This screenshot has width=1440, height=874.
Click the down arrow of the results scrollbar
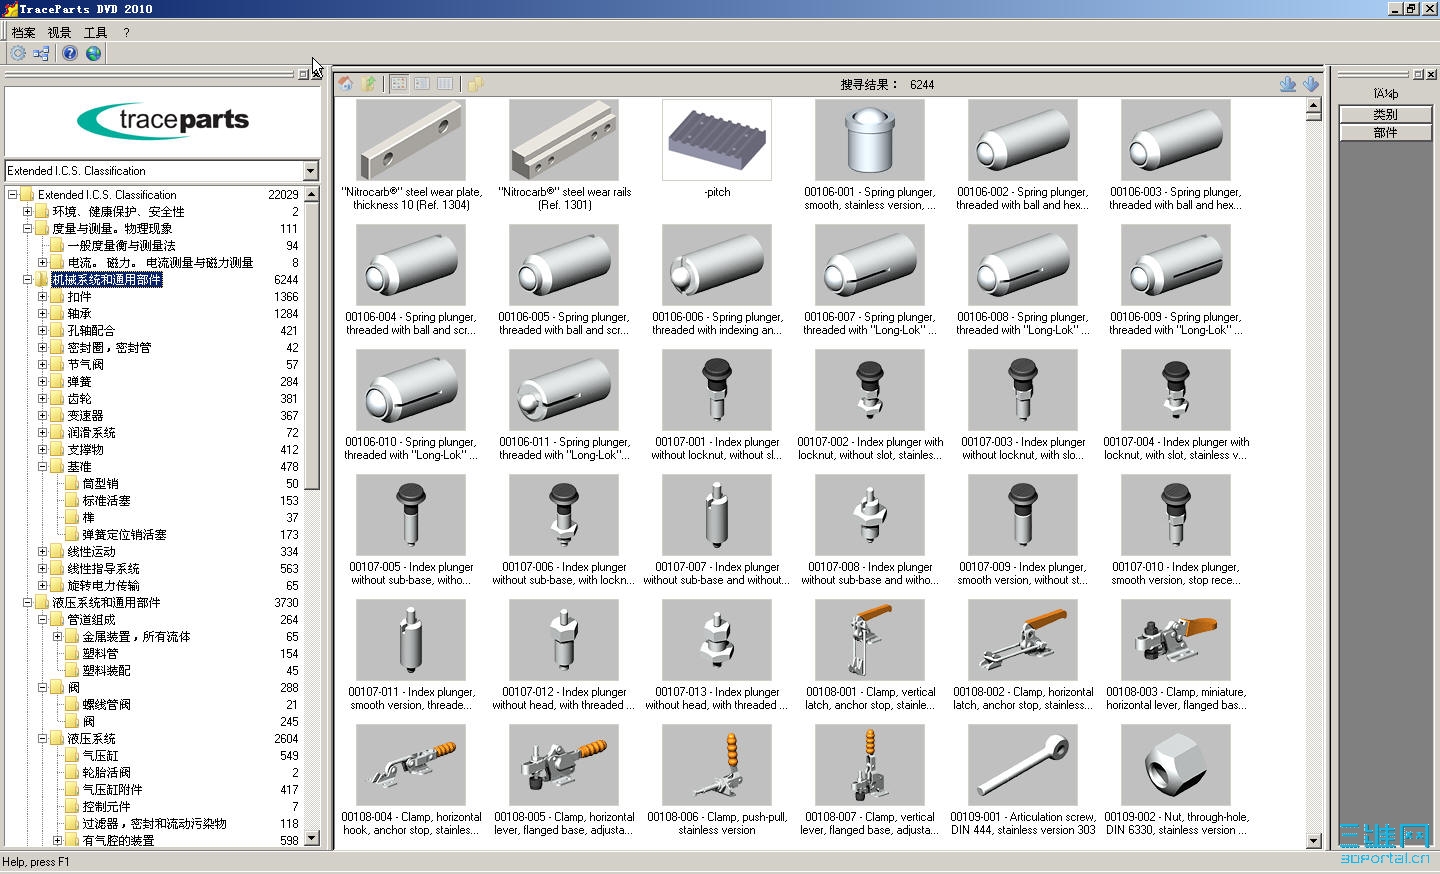(1314, 842)
